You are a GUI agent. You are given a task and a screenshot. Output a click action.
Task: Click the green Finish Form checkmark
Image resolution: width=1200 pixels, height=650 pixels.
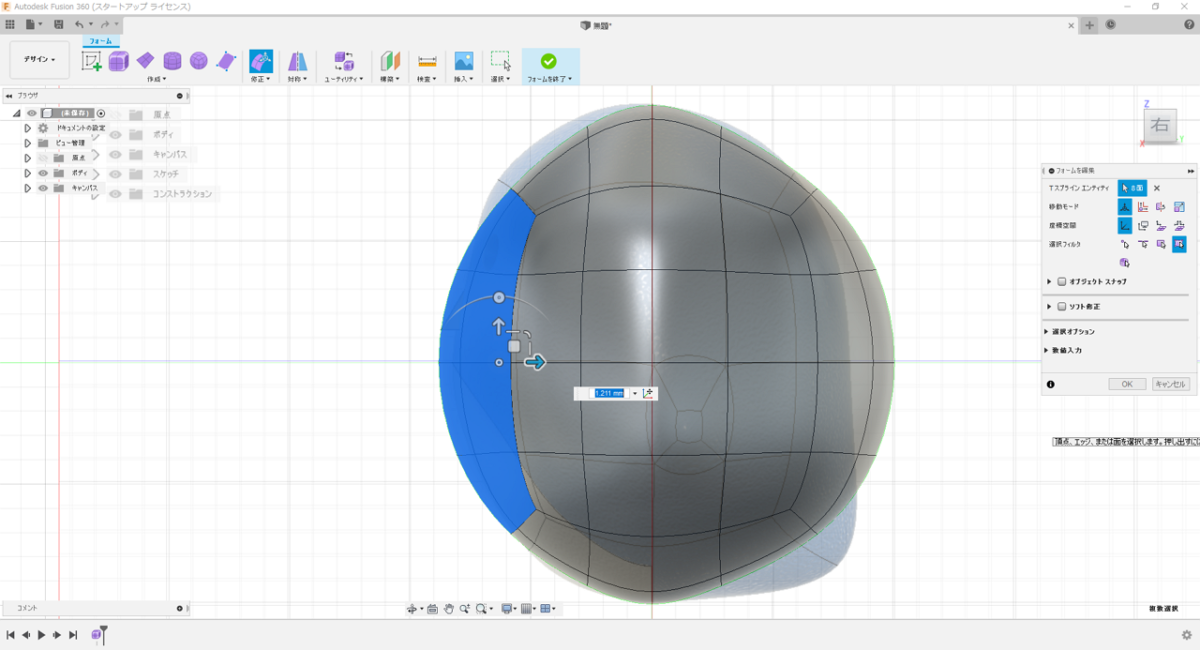point(548,61)
